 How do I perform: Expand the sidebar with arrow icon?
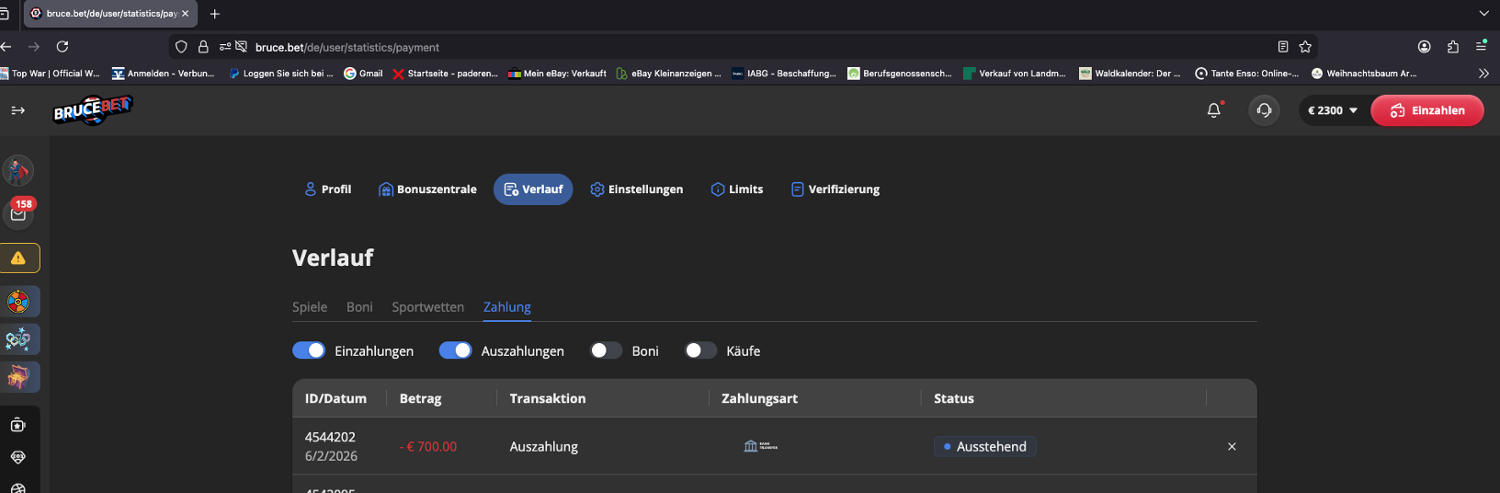tap(18, 110)
